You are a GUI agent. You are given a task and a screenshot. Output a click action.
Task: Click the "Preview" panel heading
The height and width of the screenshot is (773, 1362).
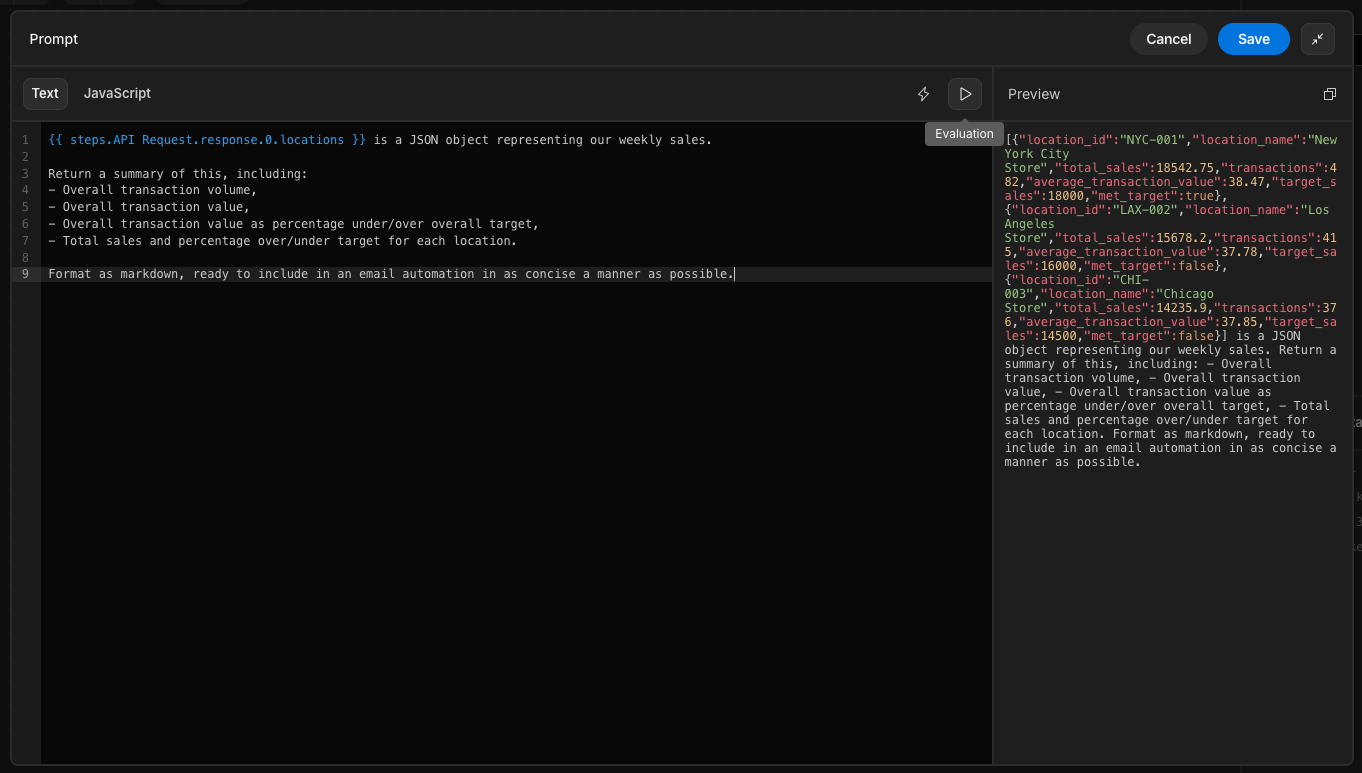click(1034, 94)
